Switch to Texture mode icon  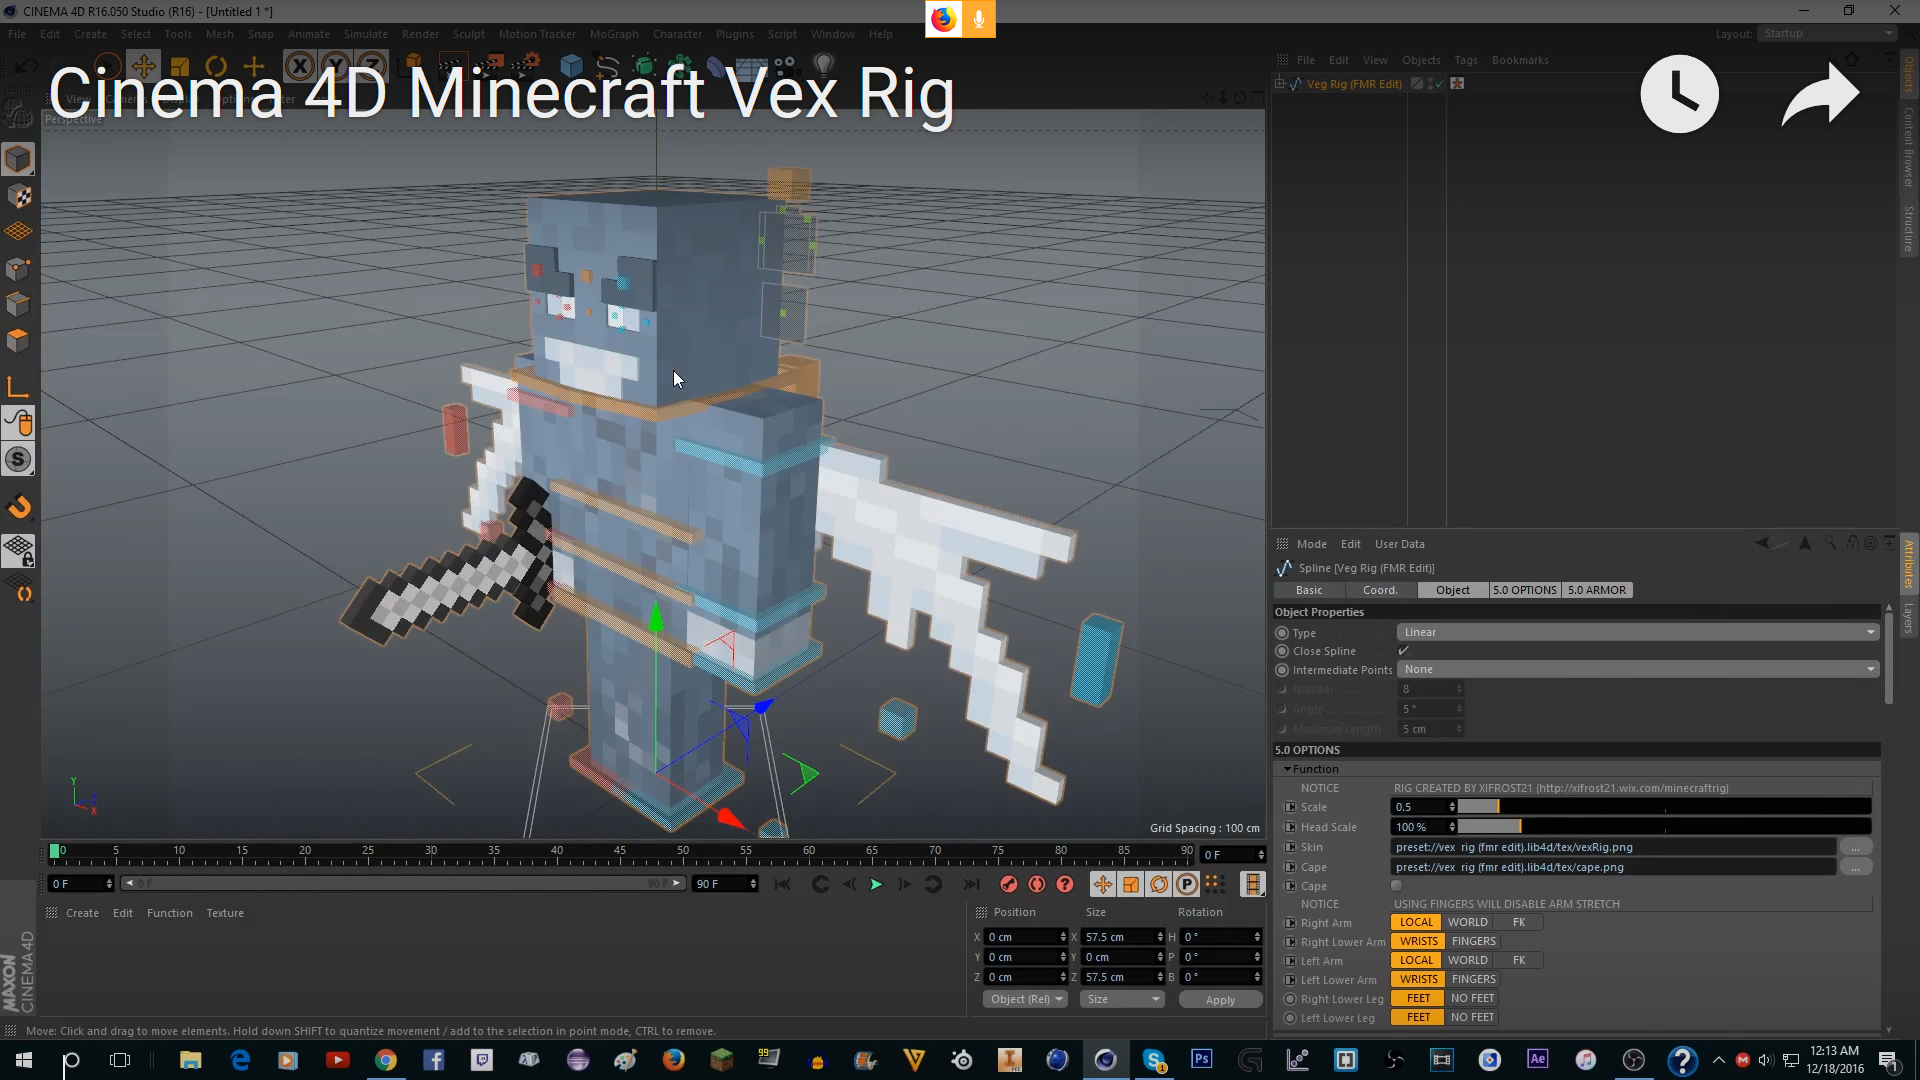click(x=18, y=196)
